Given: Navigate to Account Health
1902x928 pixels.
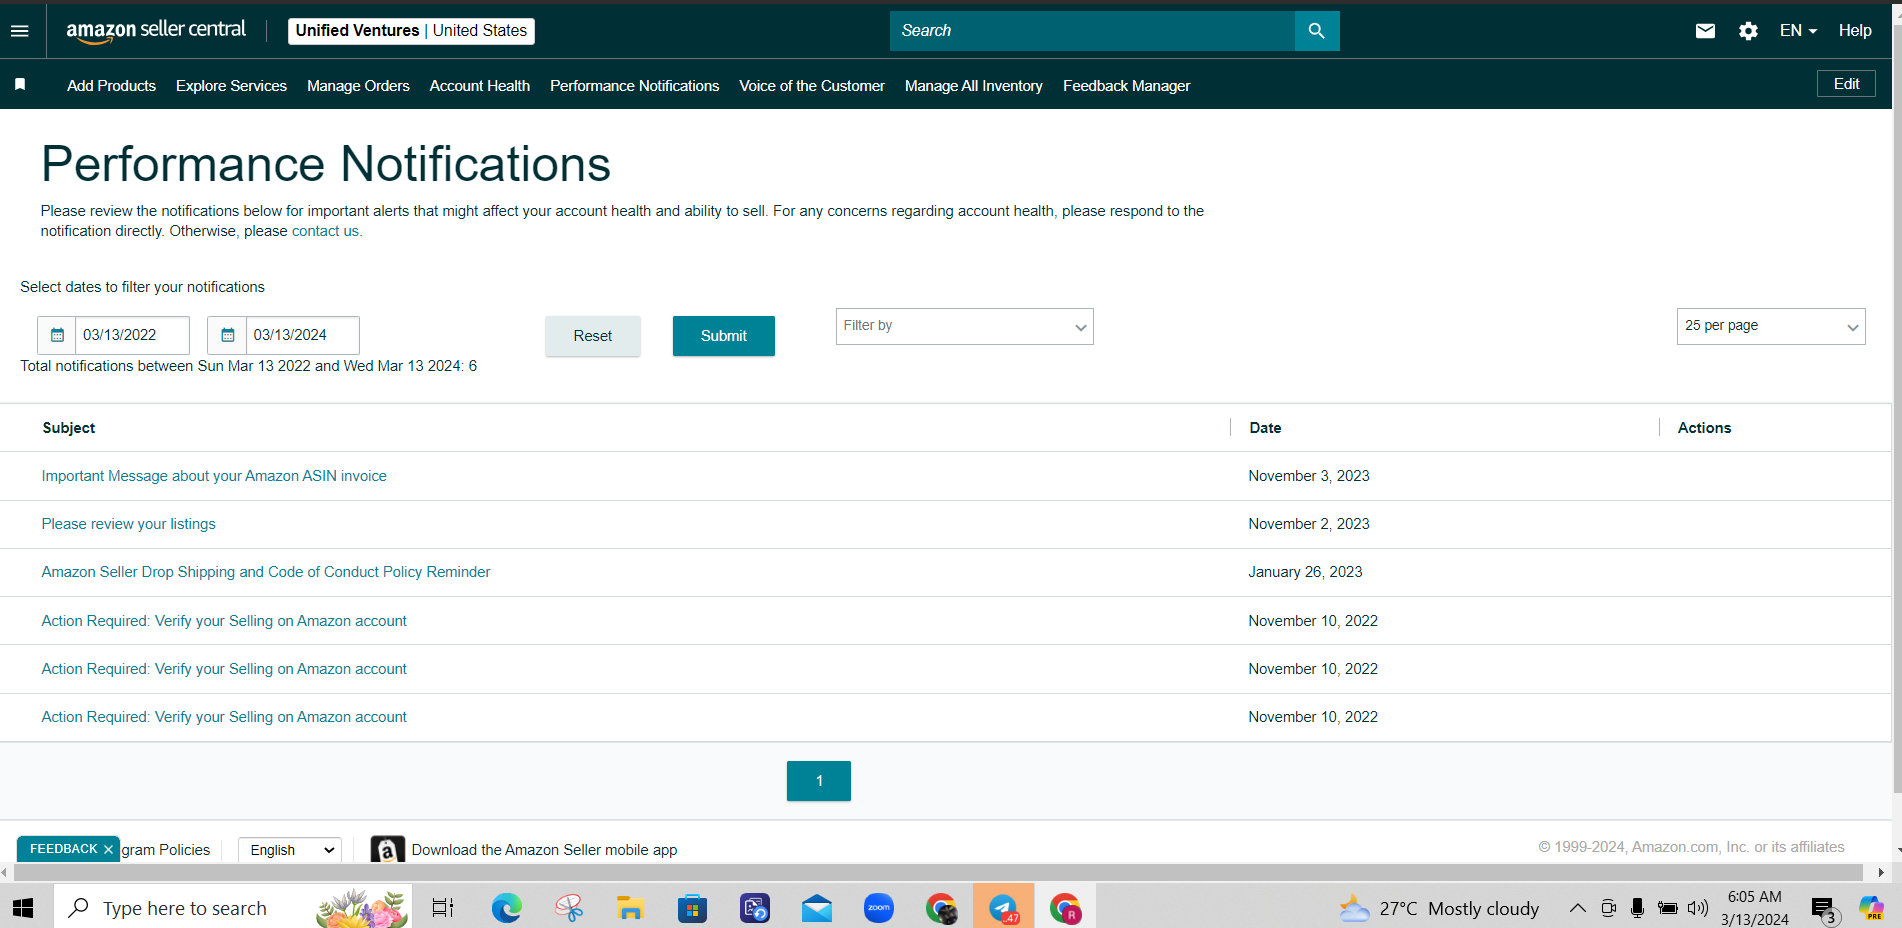Looking at the screenshot, I should (x=480, y=86).
